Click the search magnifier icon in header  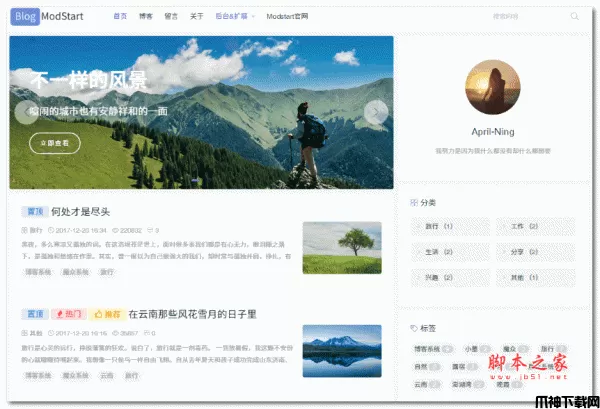574,16
